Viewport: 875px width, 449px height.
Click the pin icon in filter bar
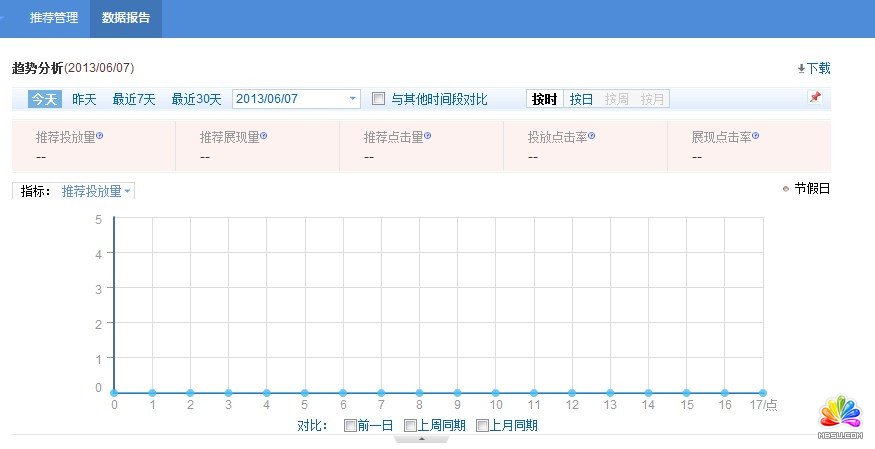coord(814,98)
